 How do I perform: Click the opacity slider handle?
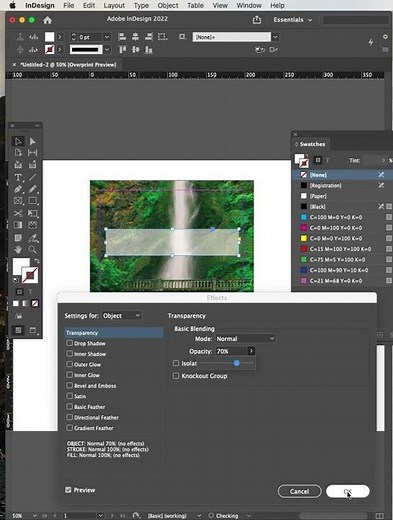(236, 363)
